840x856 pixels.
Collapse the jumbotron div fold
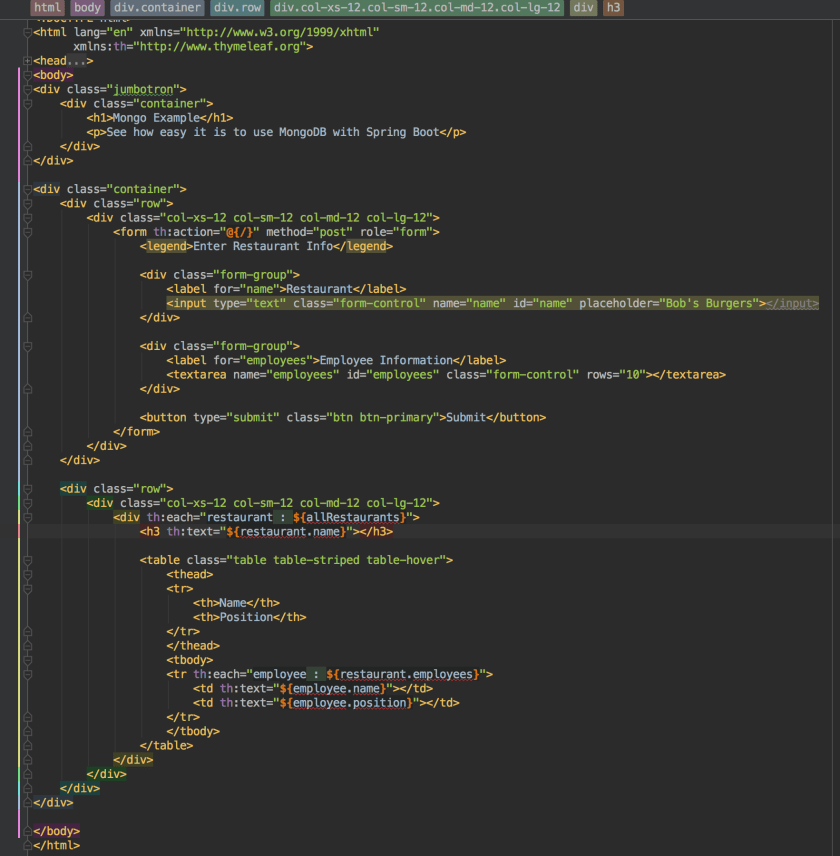[x=27, y=88]
